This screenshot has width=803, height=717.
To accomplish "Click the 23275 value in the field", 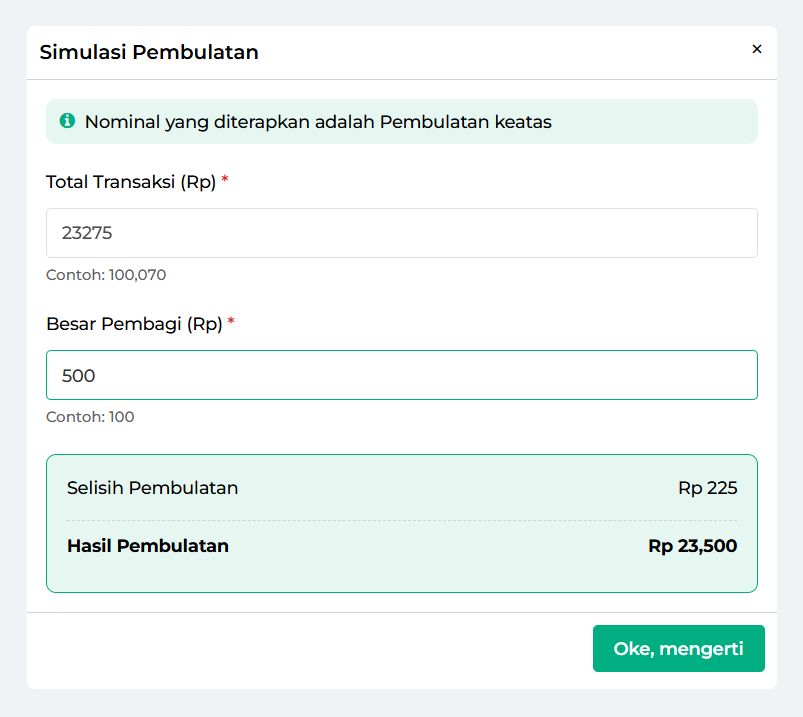I will (87, 234).
